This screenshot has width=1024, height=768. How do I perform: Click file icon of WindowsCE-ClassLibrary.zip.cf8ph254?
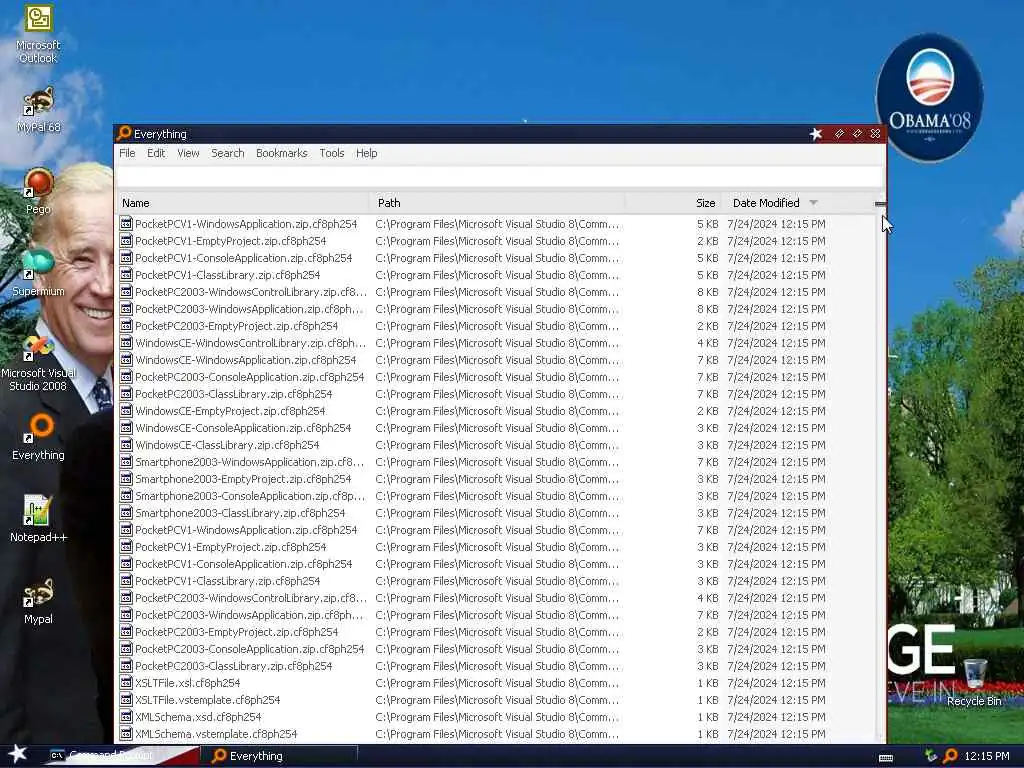126,445
